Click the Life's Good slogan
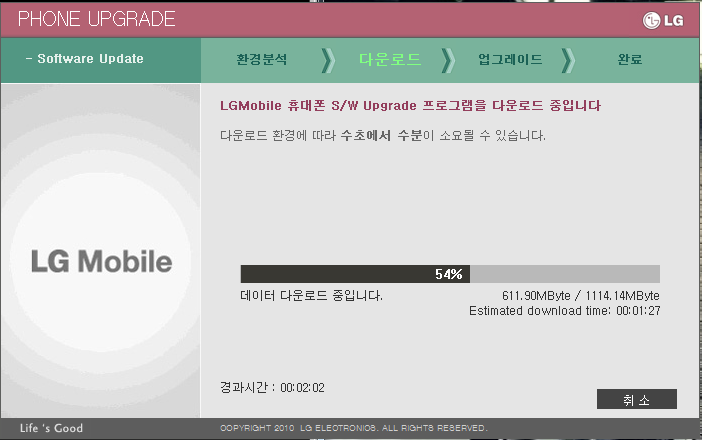The image size is (702, 440). [x=51, y=428]
